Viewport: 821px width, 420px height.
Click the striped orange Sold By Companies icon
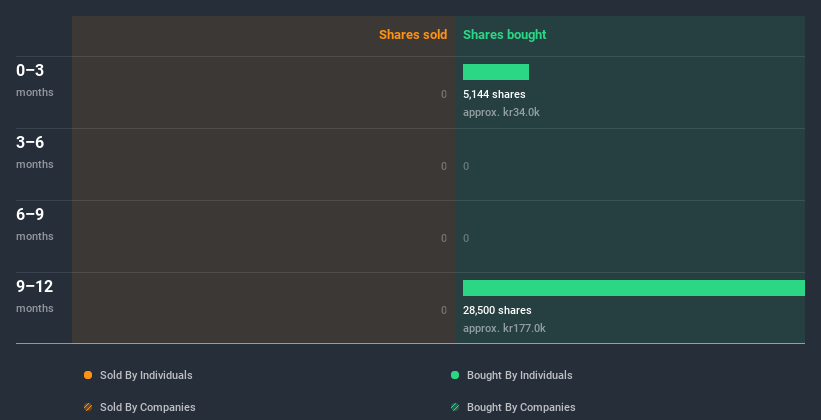pos(88,407)
